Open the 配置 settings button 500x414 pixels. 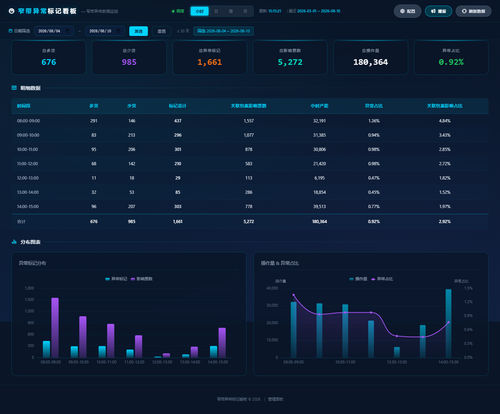click(x=407, y=11)
